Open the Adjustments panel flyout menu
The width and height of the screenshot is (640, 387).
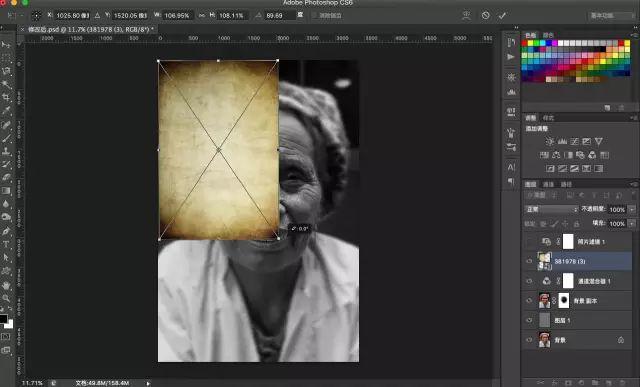(635, 118)
